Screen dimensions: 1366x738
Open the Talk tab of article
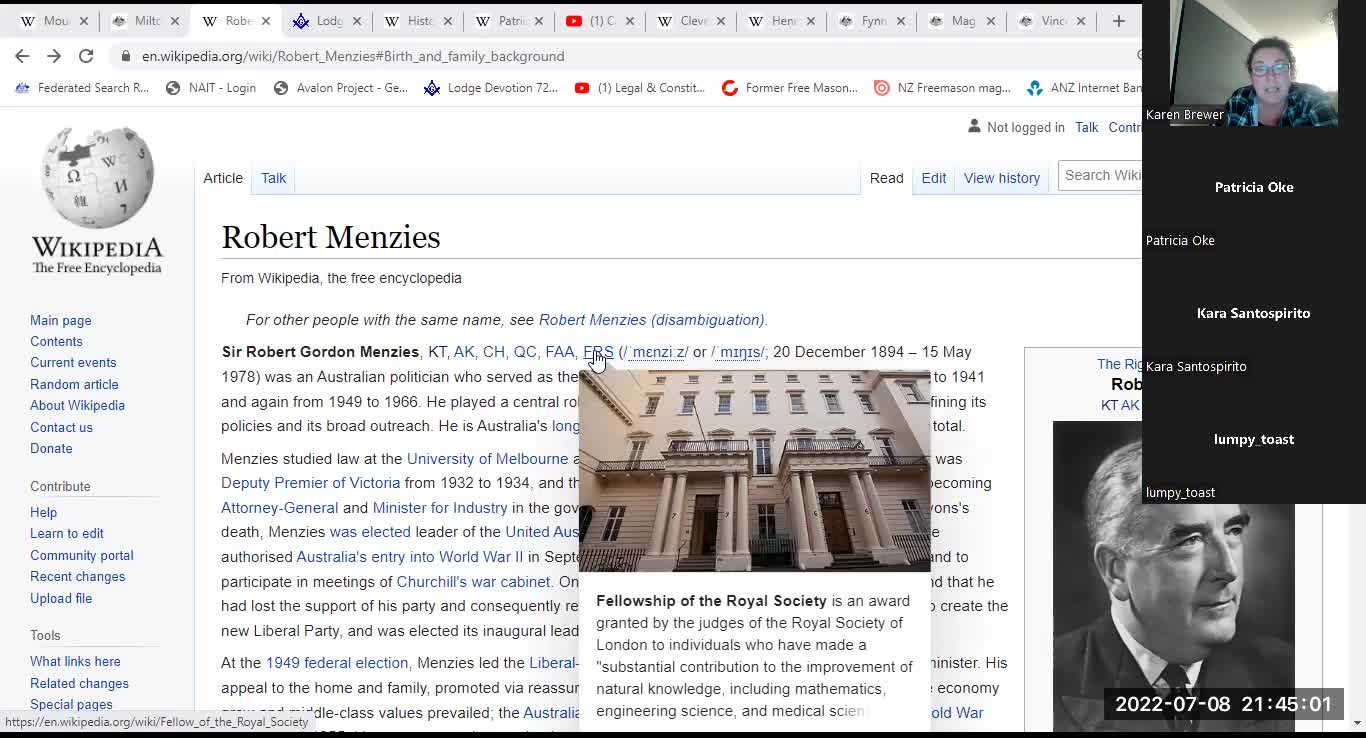pyautogui.click(x=273, y=178)
